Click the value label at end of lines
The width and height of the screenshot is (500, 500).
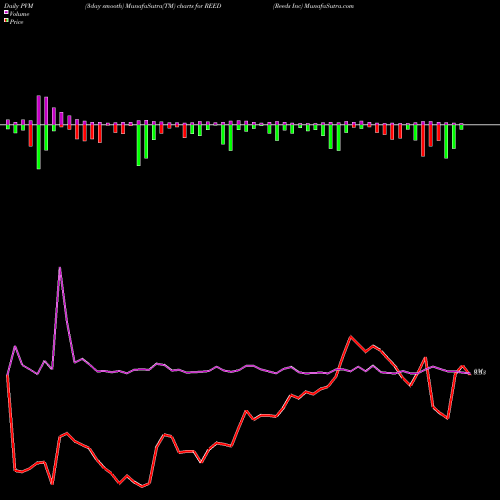[x=480, y=372]
